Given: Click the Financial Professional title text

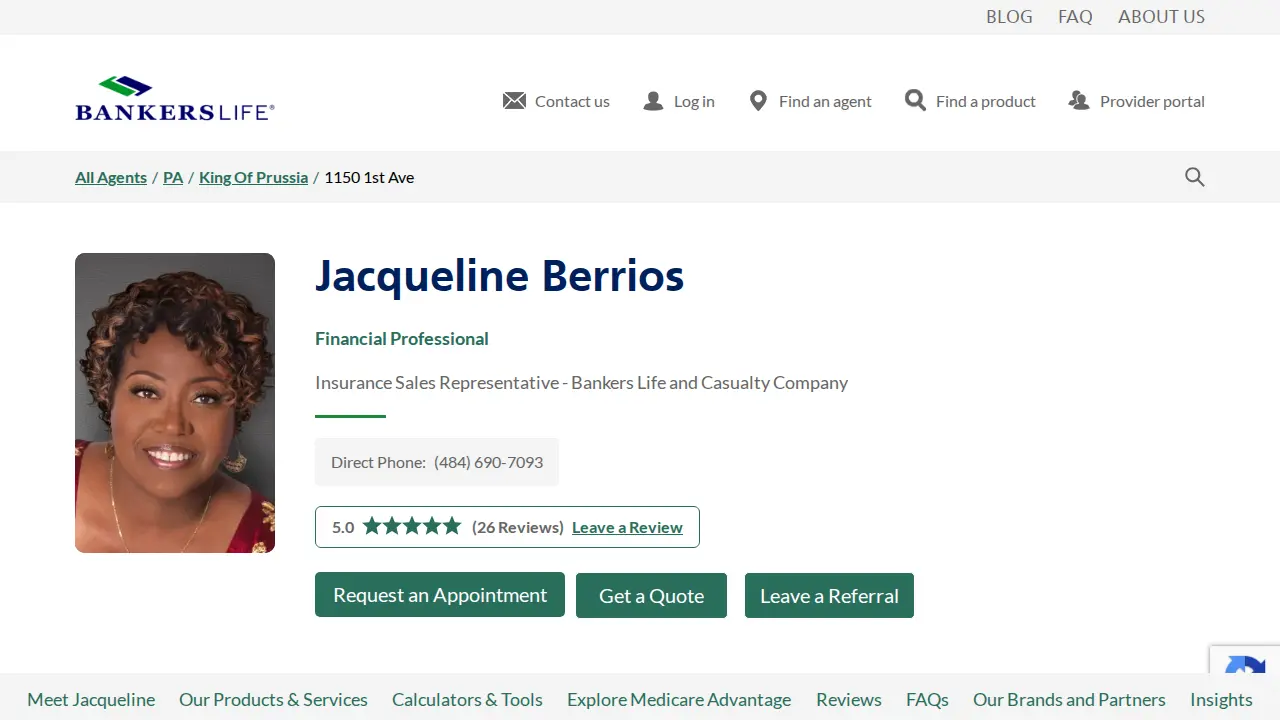Looking at the screenshot, I should pyautogui.click(x=402, y=338).
